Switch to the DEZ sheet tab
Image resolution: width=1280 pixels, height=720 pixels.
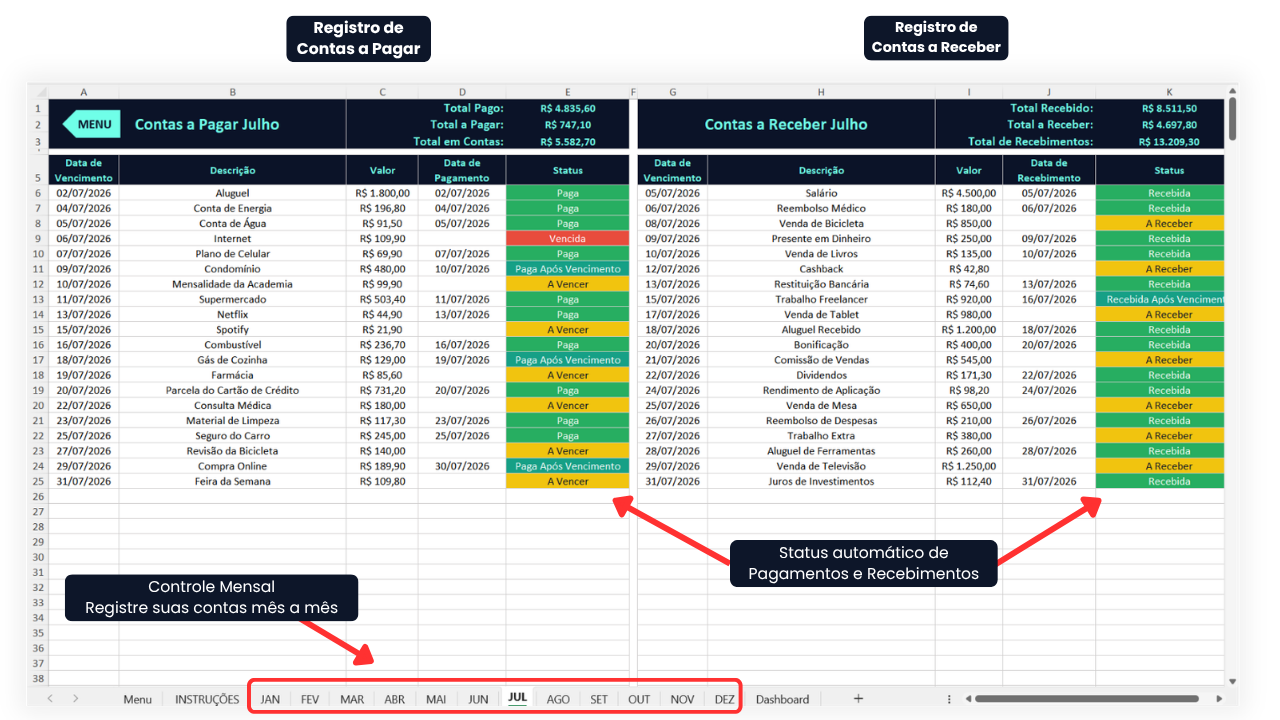point(724,699)
